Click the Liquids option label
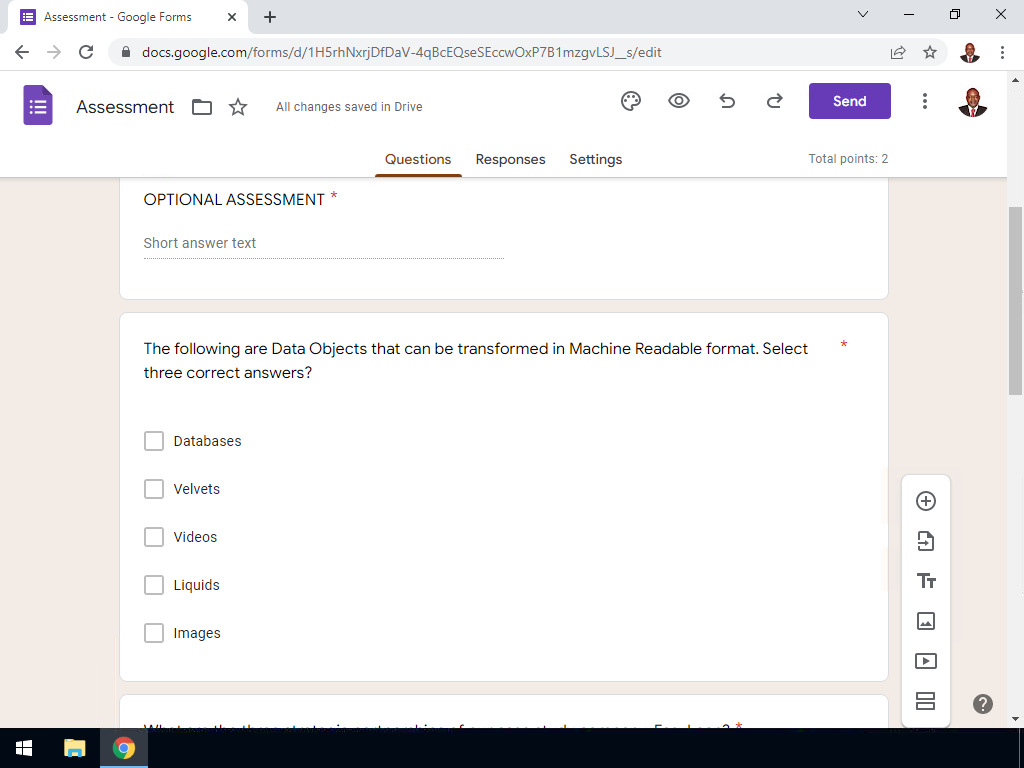The image size is (1024, 768). click(x=197, y=585)
